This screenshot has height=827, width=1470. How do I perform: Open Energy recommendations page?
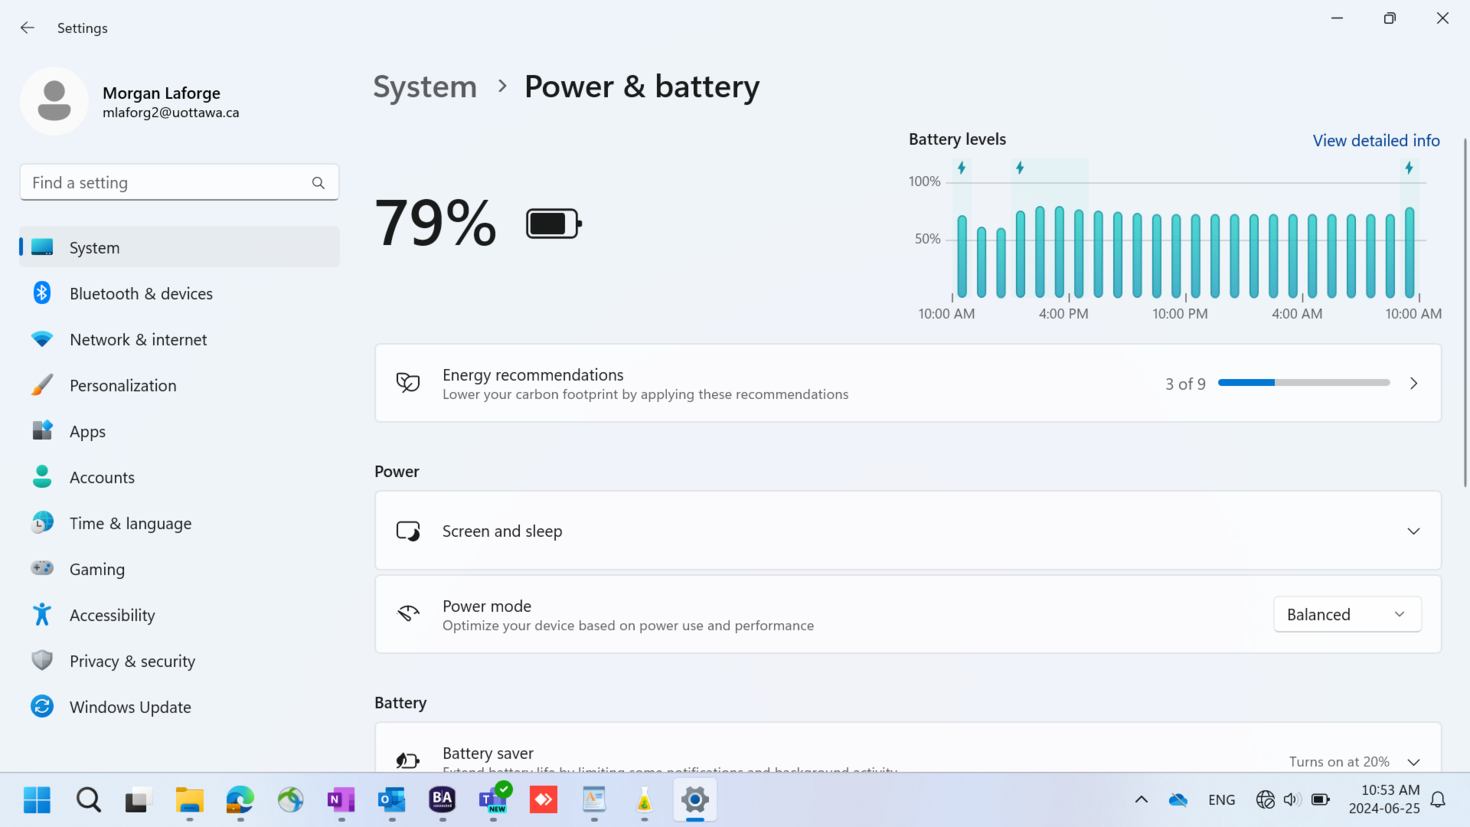tap(1412, 383)
